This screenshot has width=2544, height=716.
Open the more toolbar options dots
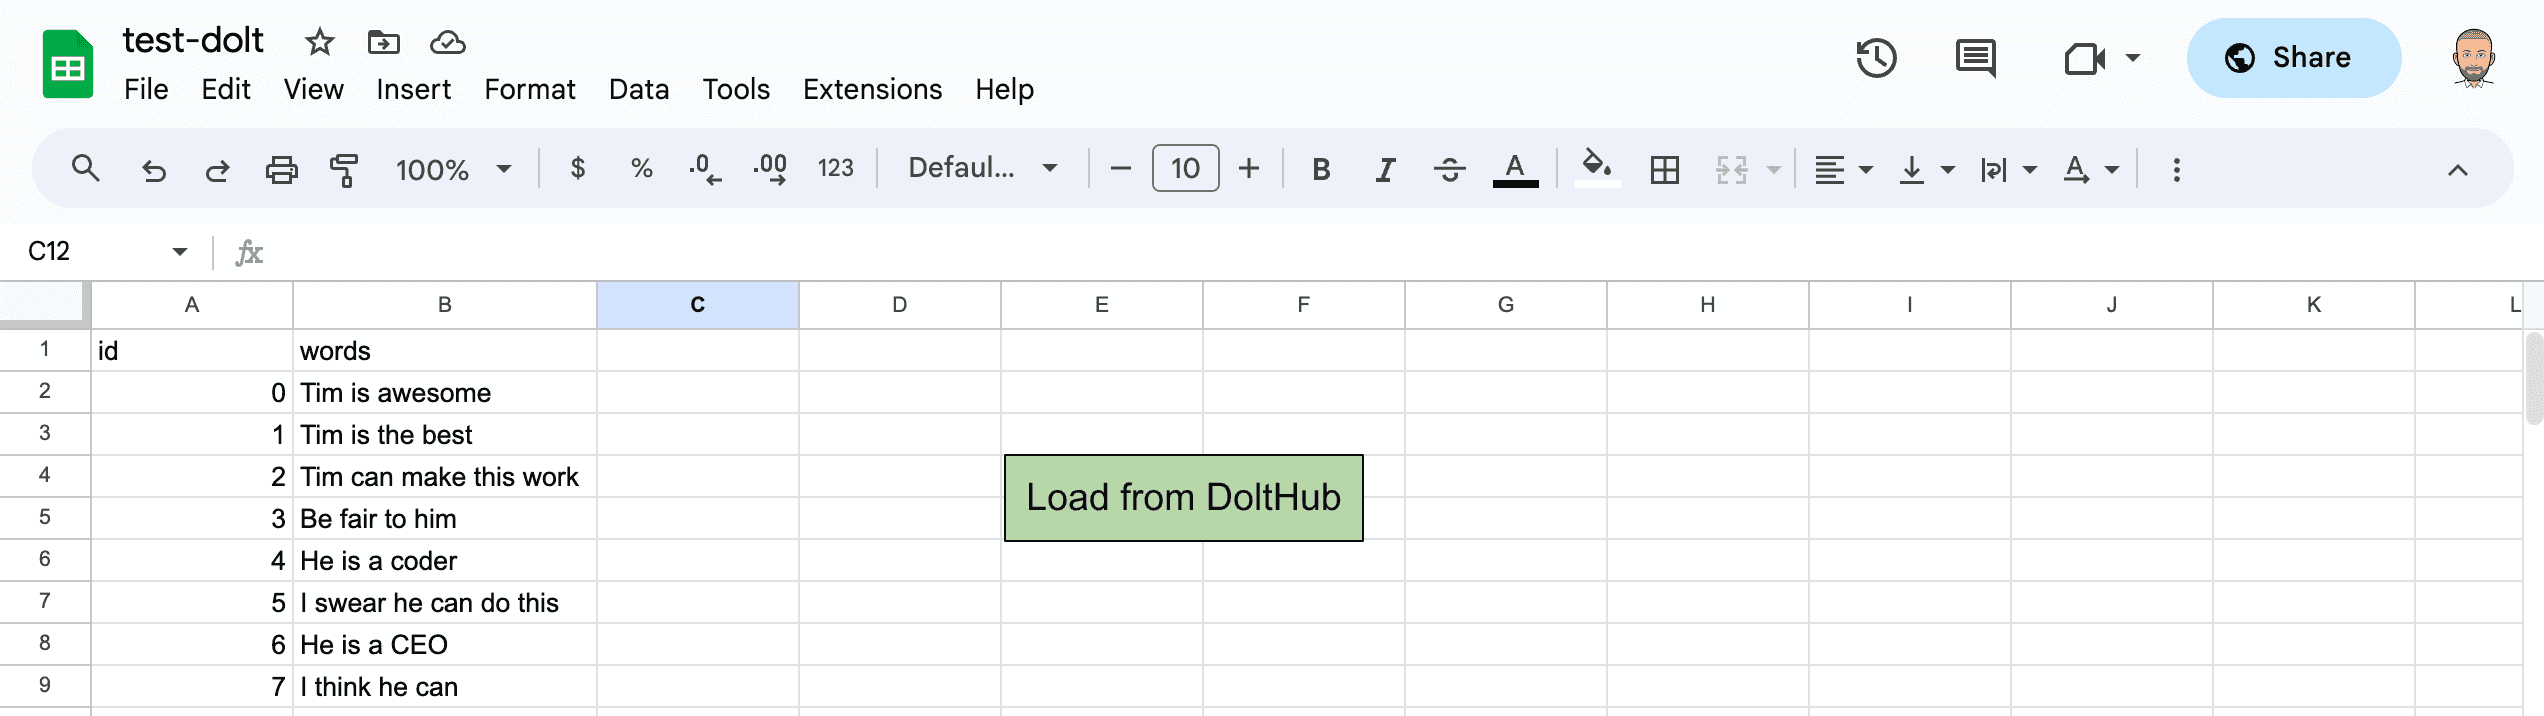click(x=2176, y=169)
